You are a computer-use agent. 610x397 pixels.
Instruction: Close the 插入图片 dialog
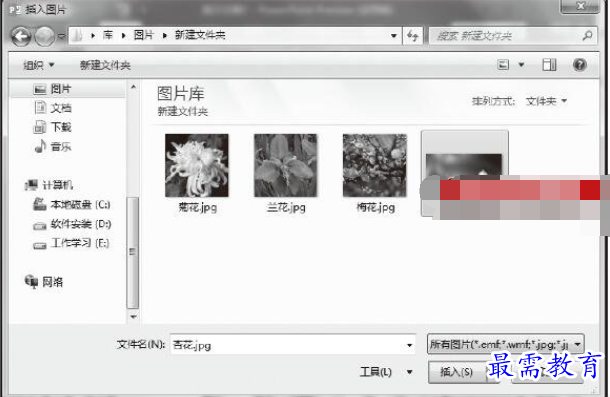[x=580, y=6]
